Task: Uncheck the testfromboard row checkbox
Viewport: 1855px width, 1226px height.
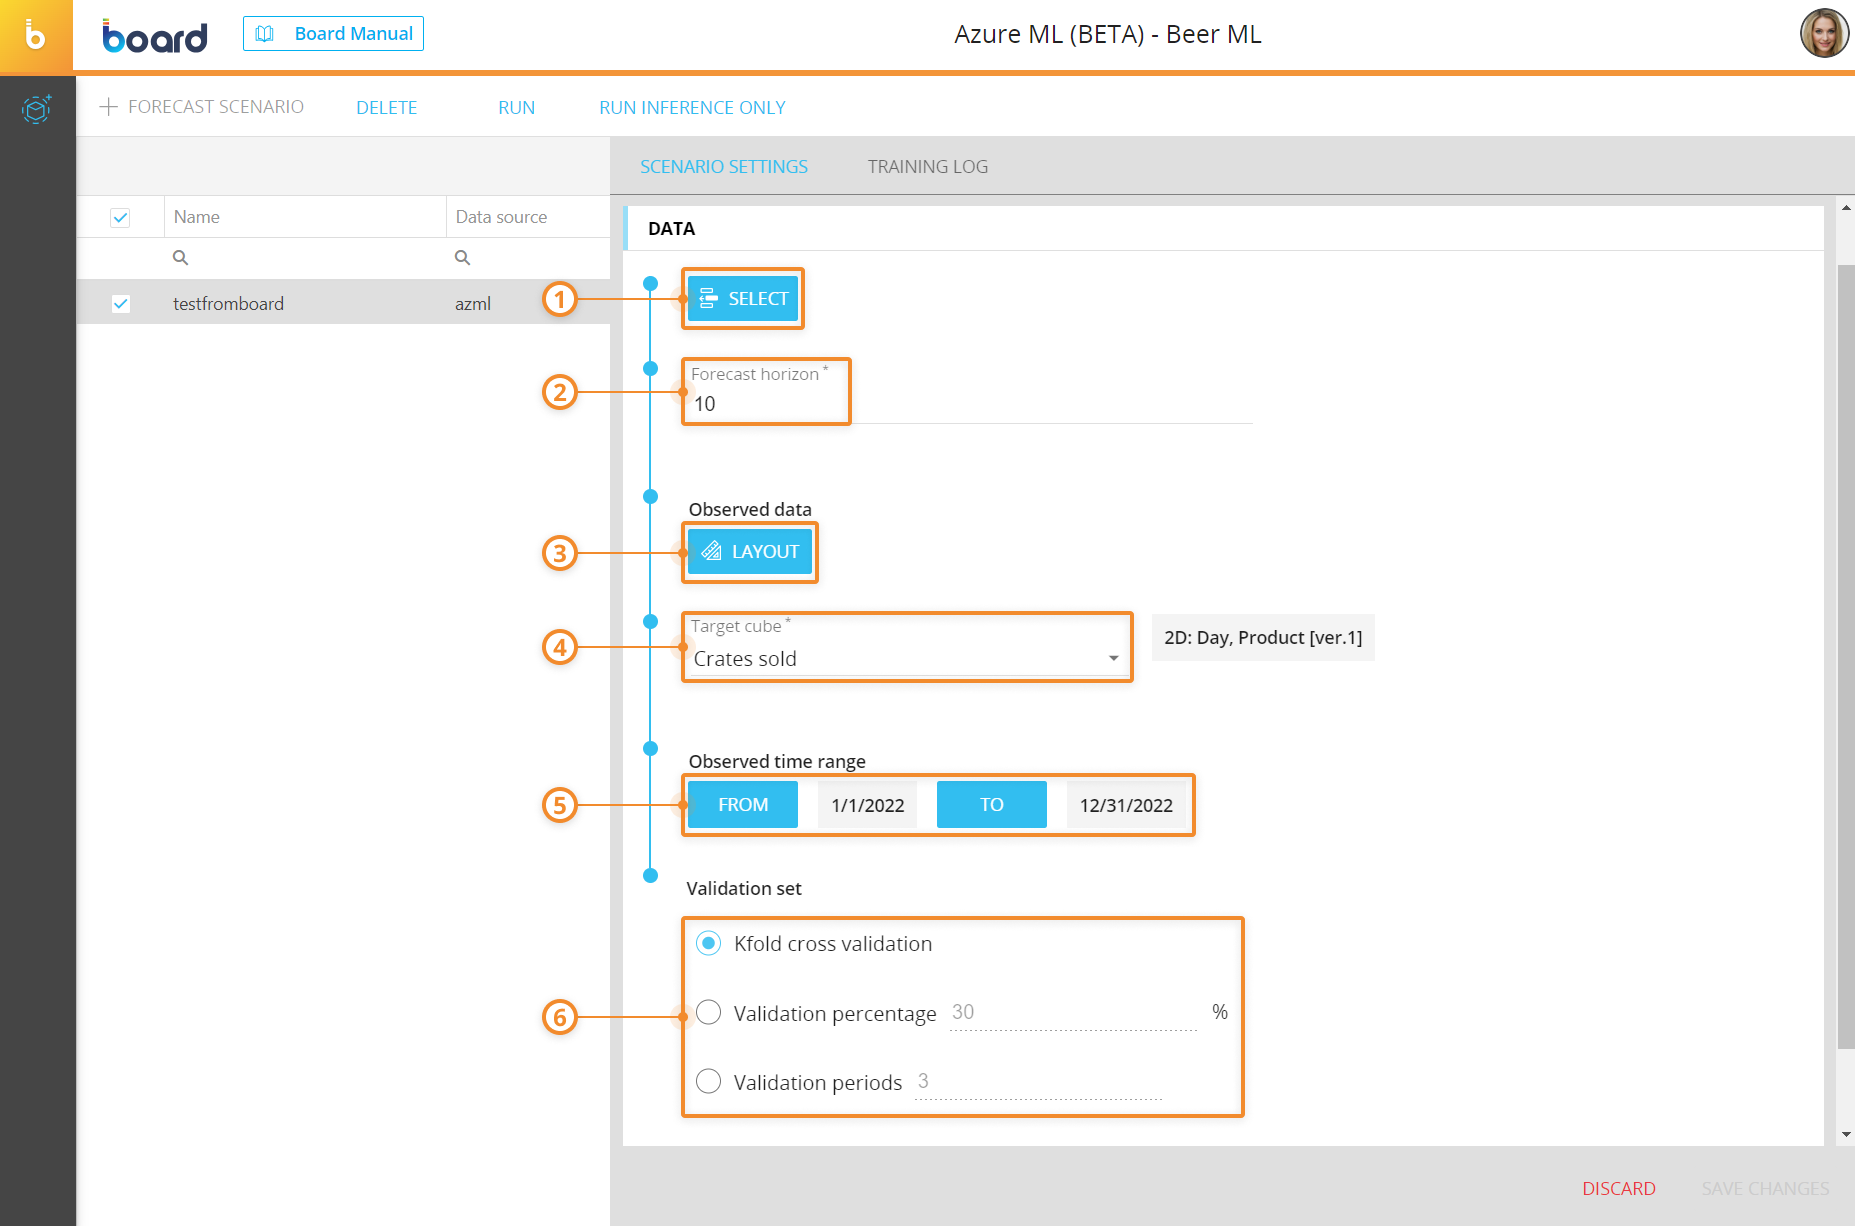Action: tap(120, 304)
